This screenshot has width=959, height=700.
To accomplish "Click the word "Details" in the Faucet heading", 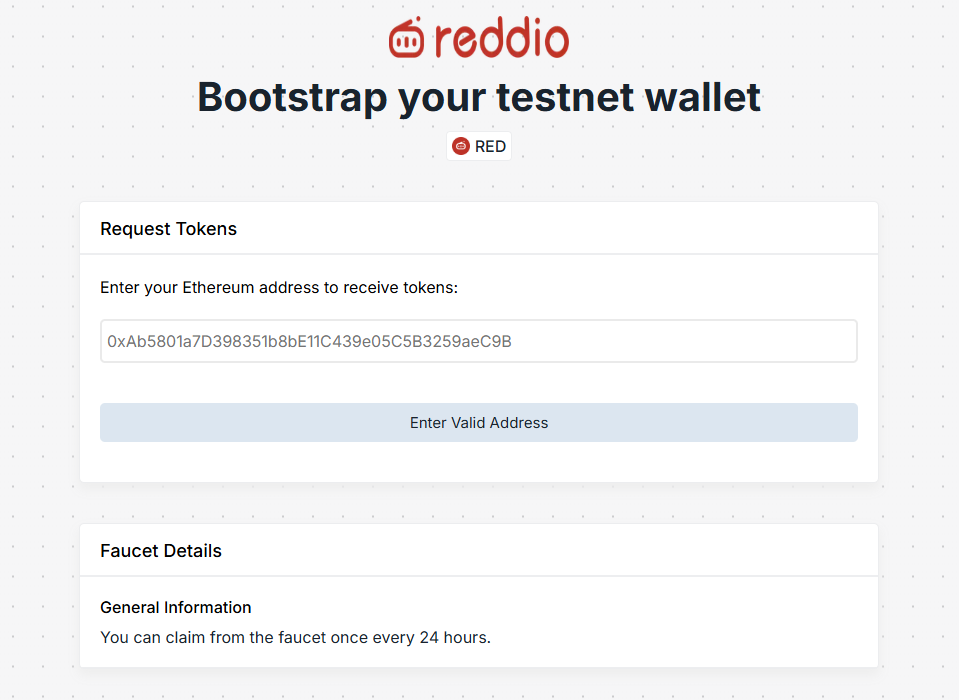I will click(192, 551).
